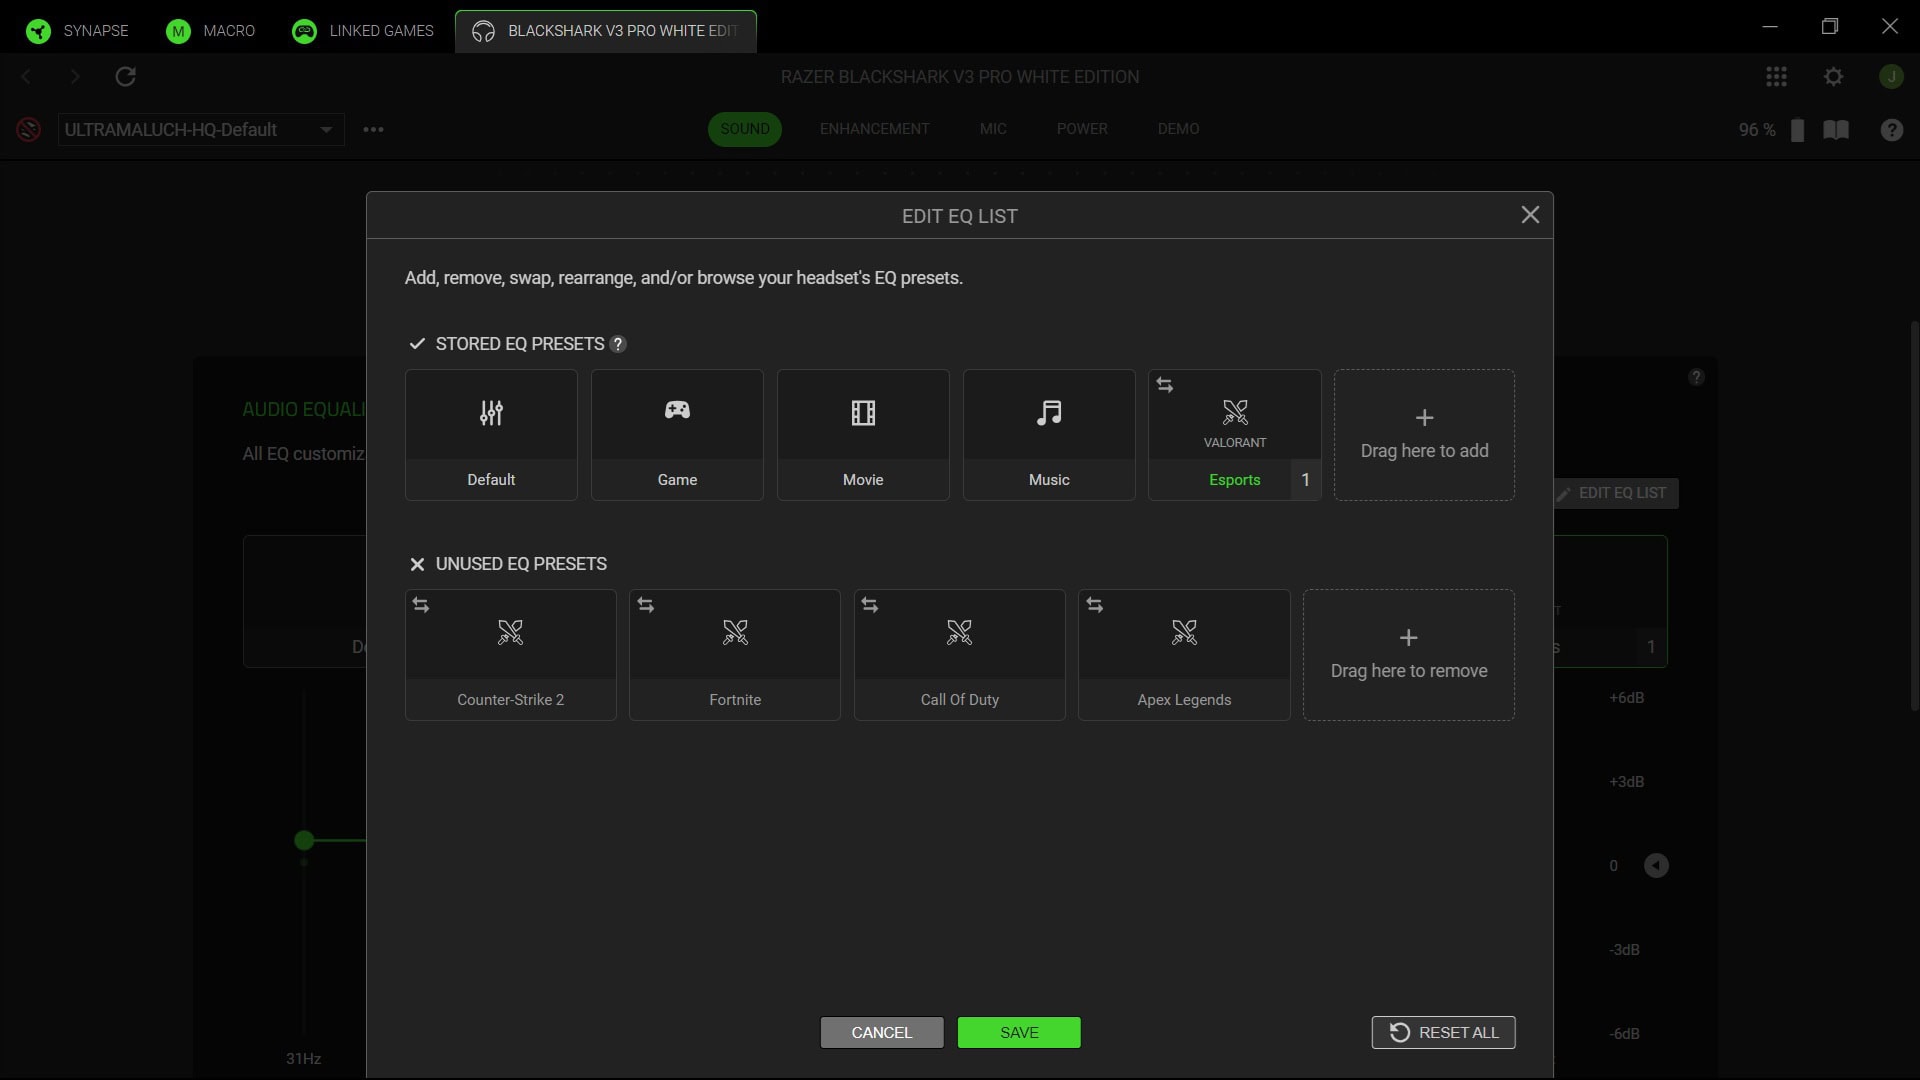Go forward with the right arrow

(75, 77)
